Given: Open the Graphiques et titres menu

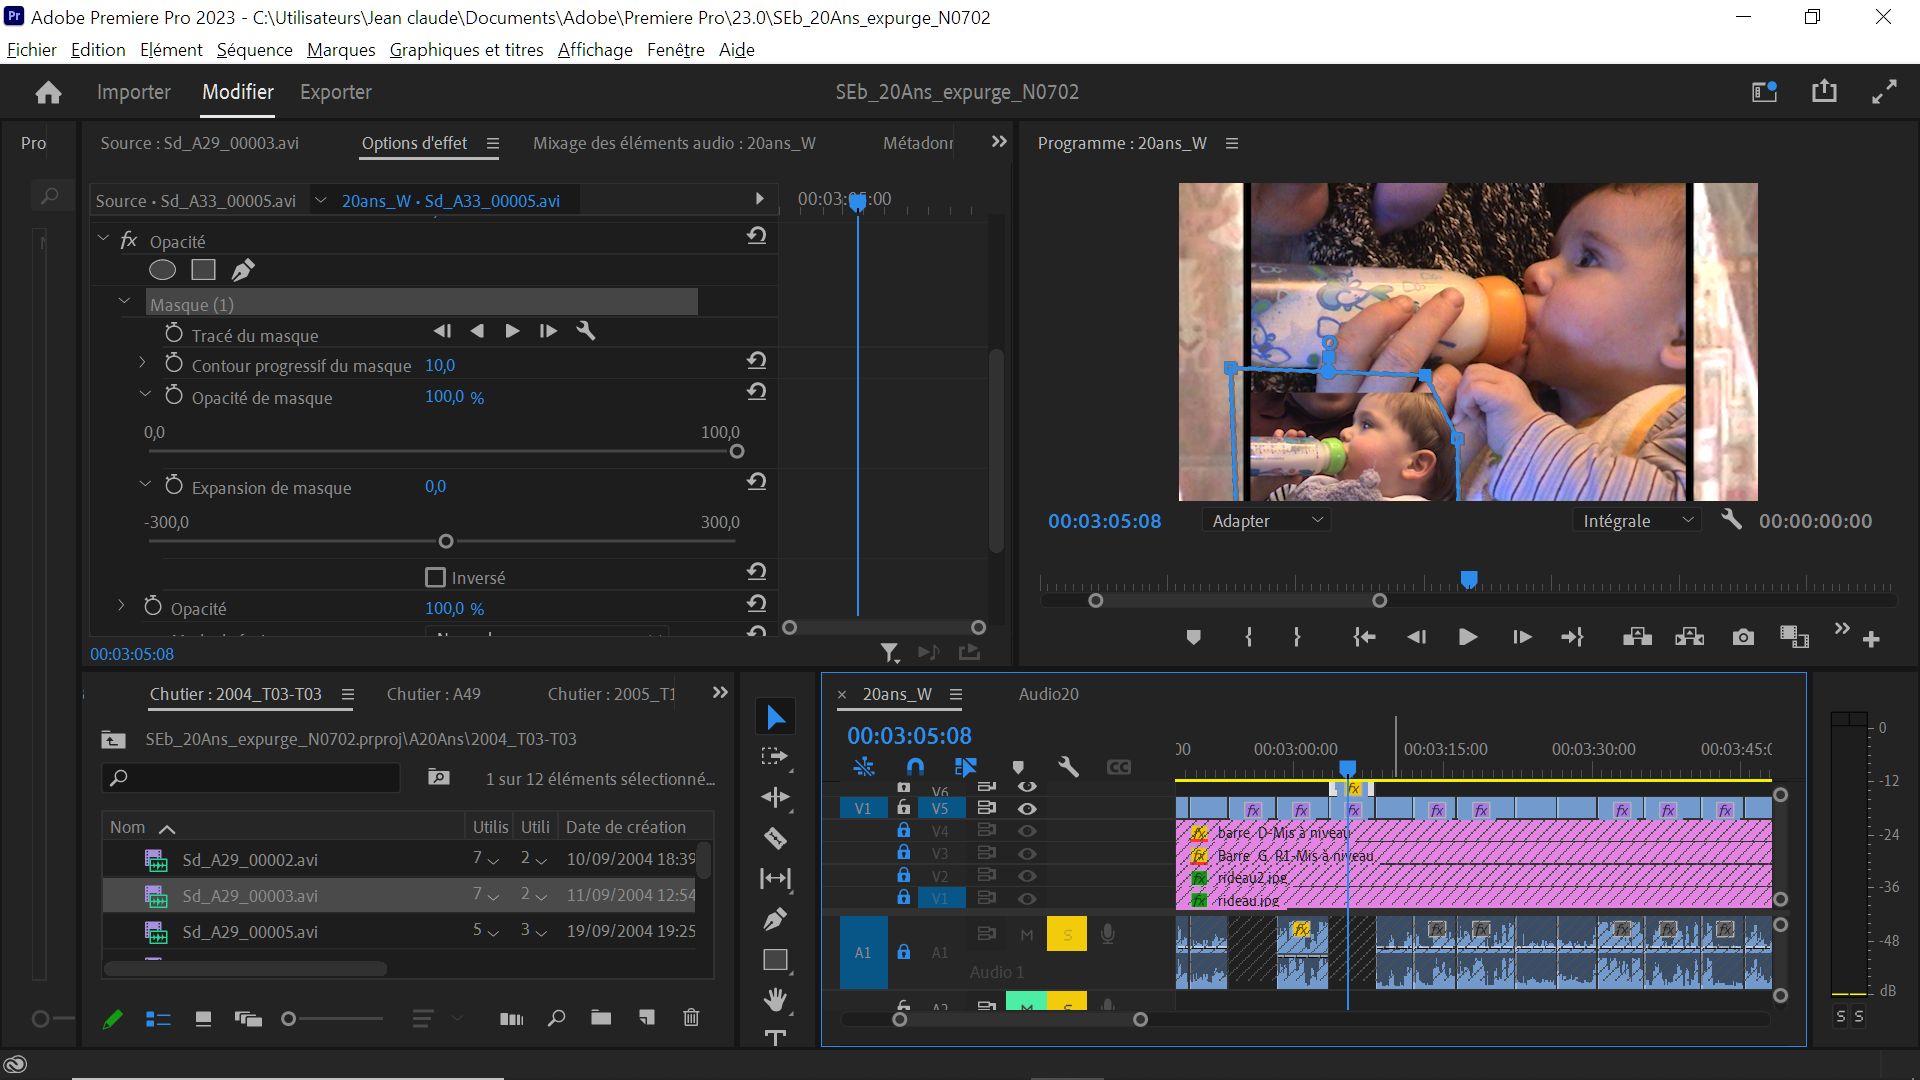Looking at the screenshot, I should (466, 50).
